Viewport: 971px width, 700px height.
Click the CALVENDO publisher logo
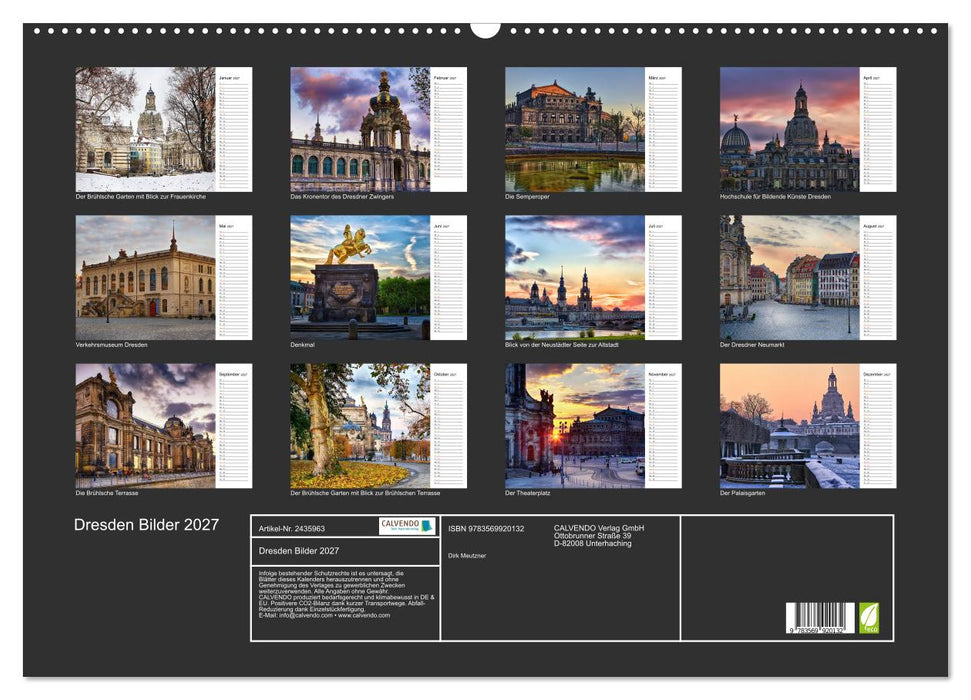coord(407,526)
